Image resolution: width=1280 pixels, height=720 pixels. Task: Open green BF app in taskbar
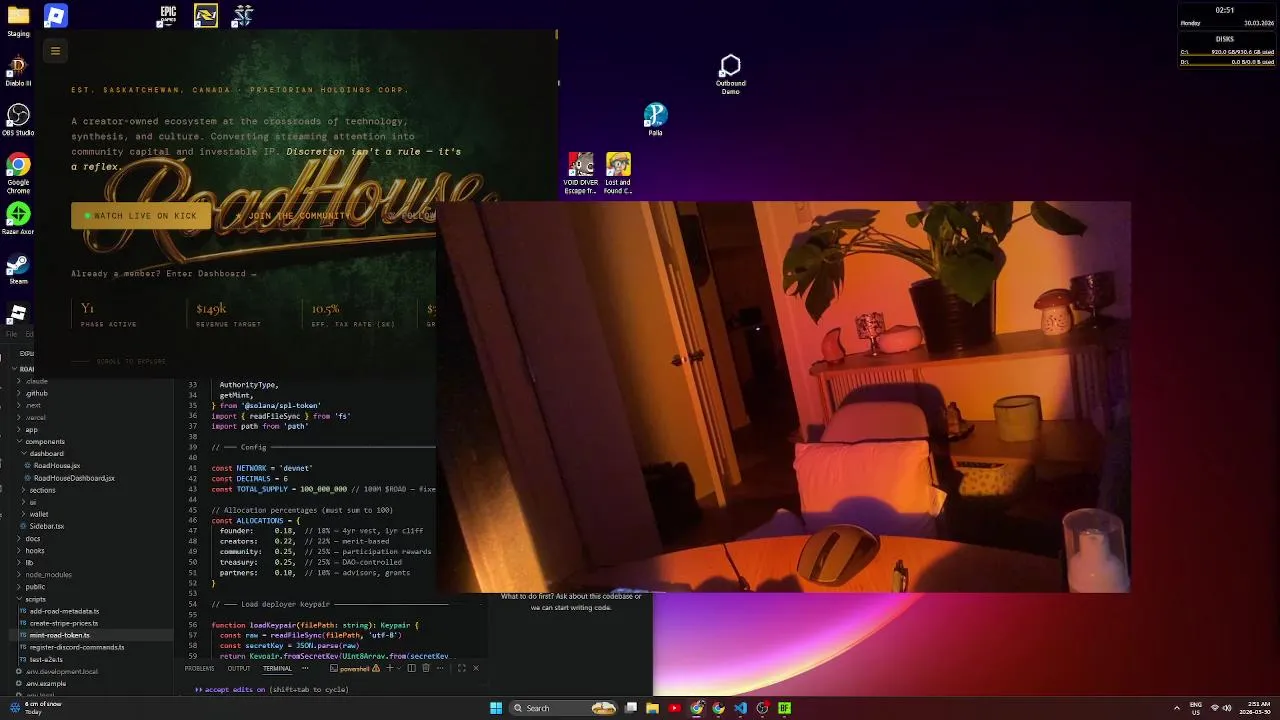pyautogui.click(x=784, y=708)
